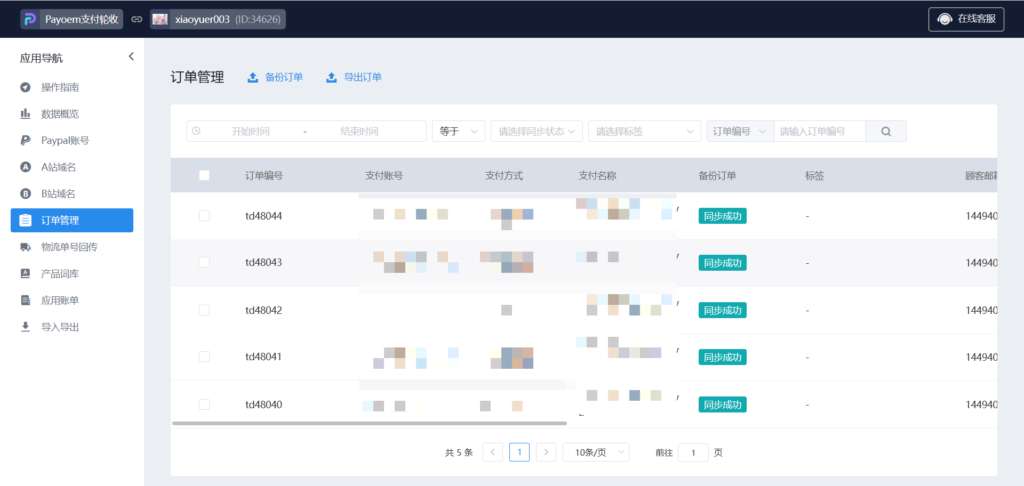Open 操作指南 in the sidebar
This screenshot has height=486, width=1024.
click(x=60, y=88)
